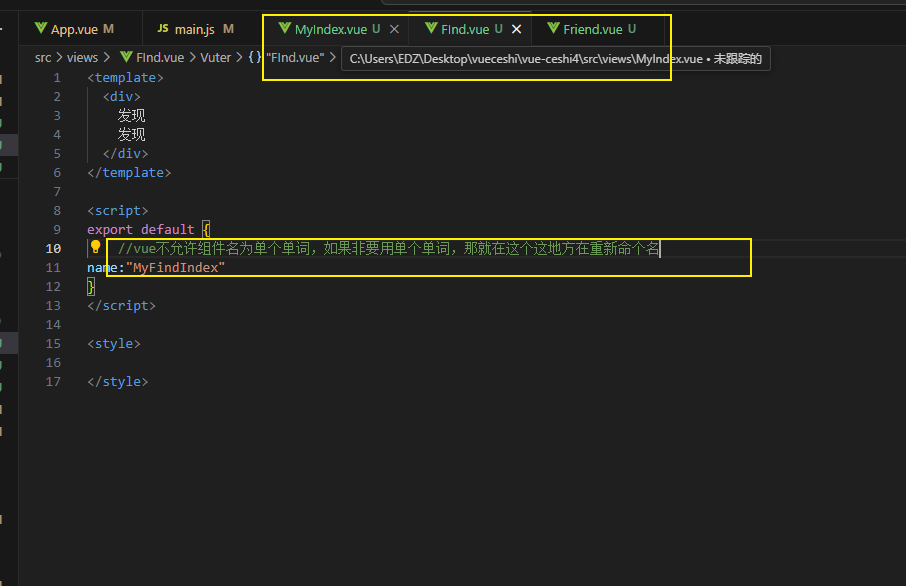Click the Vue icon on Friend.vue tab
Viewport: 906px width, 586px height.
[553, 28]
